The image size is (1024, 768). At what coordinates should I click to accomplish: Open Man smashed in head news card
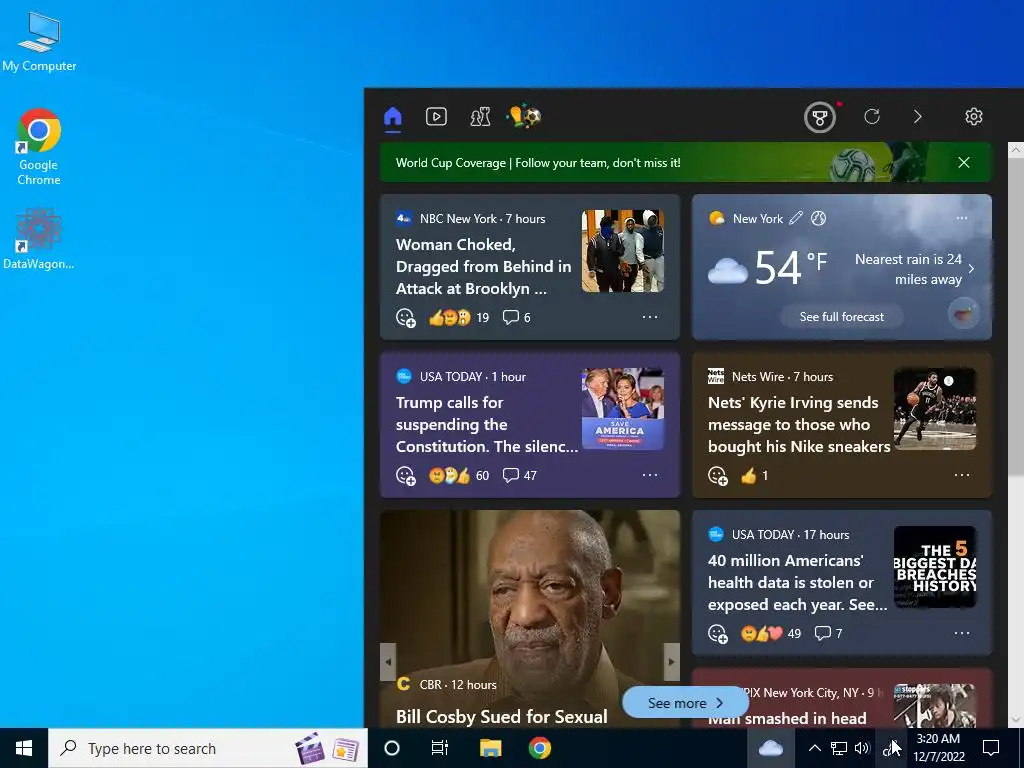842,698
